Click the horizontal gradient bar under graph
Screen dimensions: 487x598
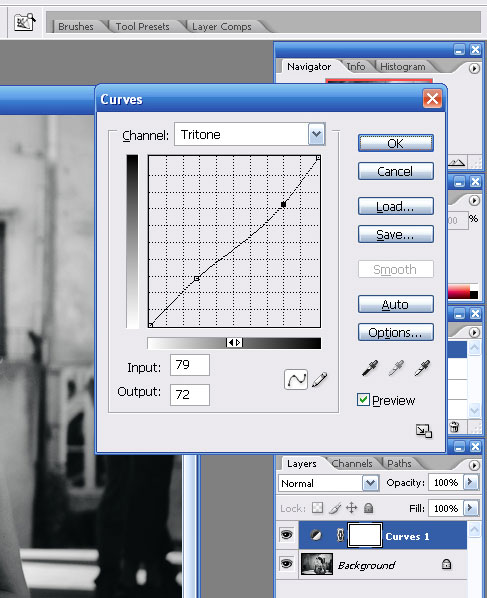(234, 343)
